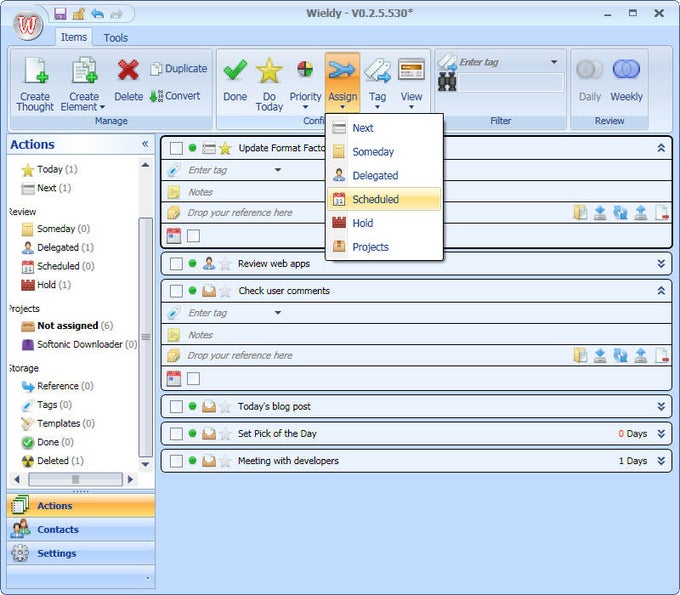Toggle date checkbox under Check user comments
This screenshot has height=595, width=680.
tap(193, 379)
